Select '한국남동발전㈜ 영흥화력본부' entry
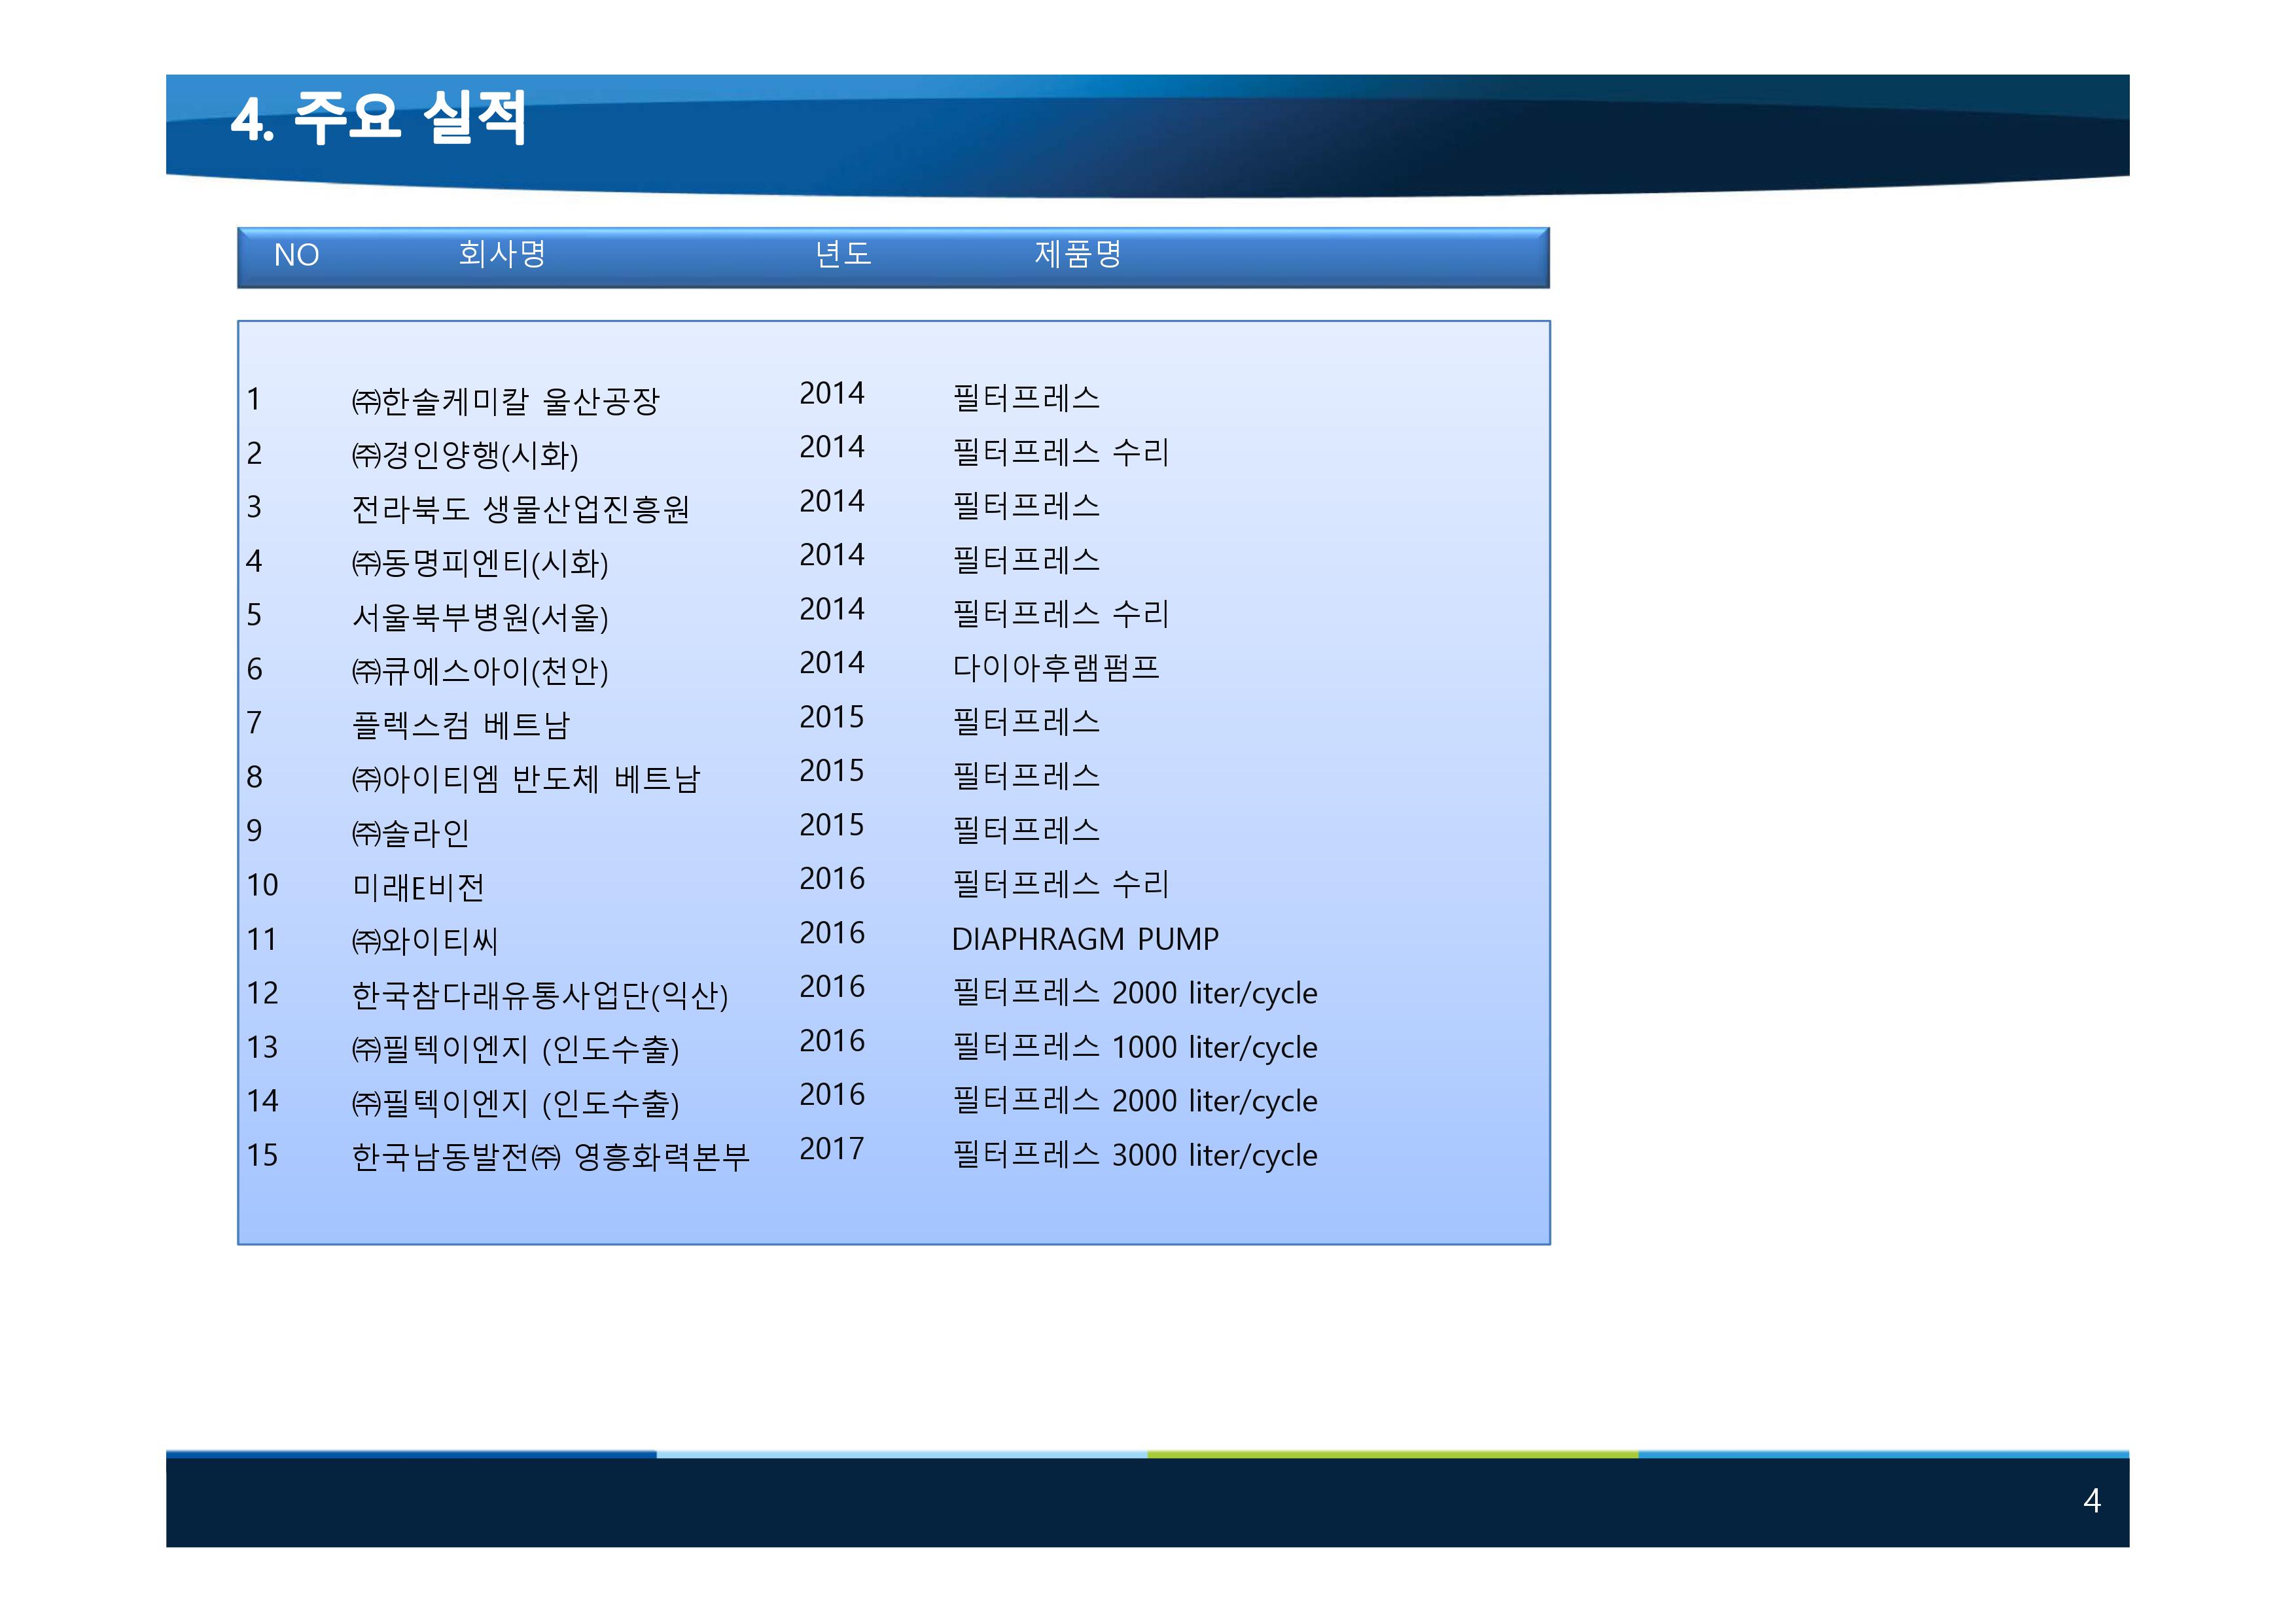The image size is (2296, 1623). (550, 1157)
